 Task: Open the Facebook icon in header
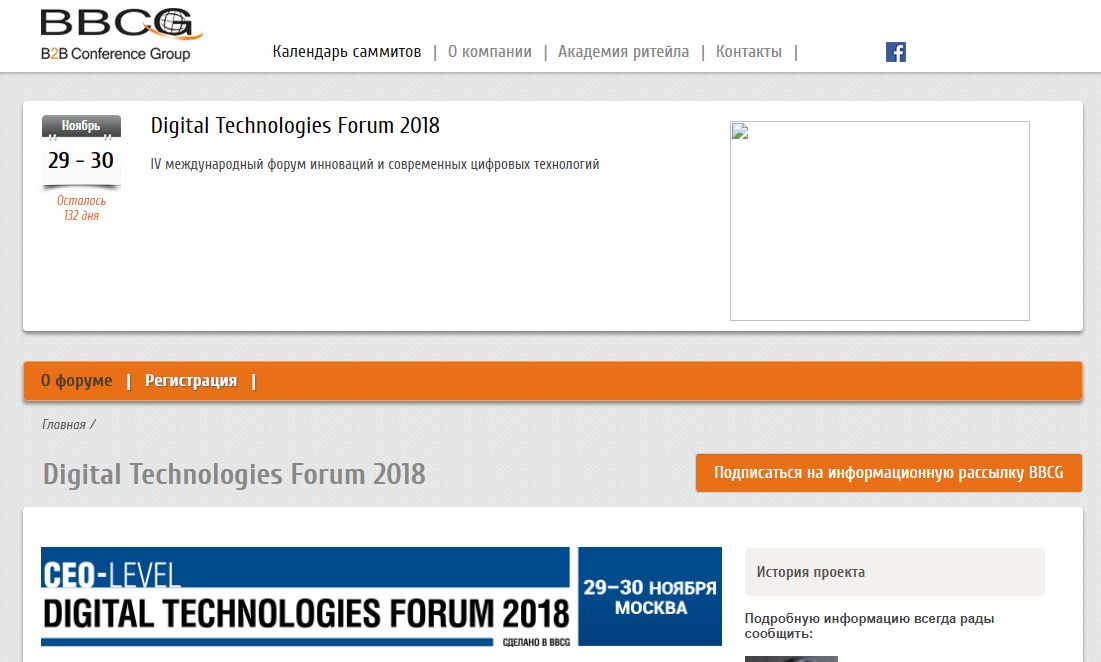(895, 52)
